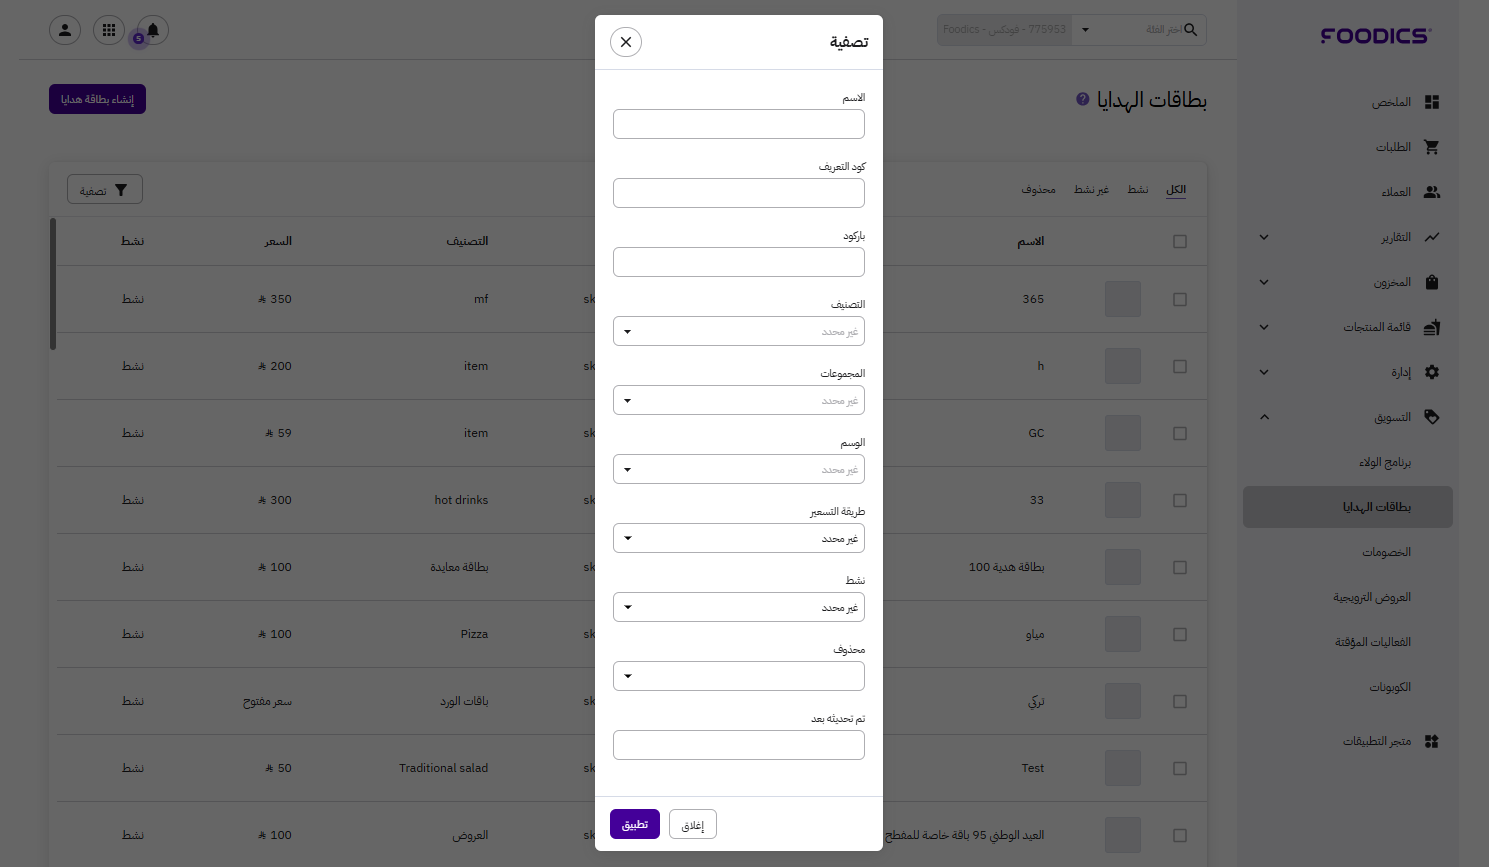Open the customers people icon
This screenshot has height=867, width=1489.
(x=1432, y=192)
